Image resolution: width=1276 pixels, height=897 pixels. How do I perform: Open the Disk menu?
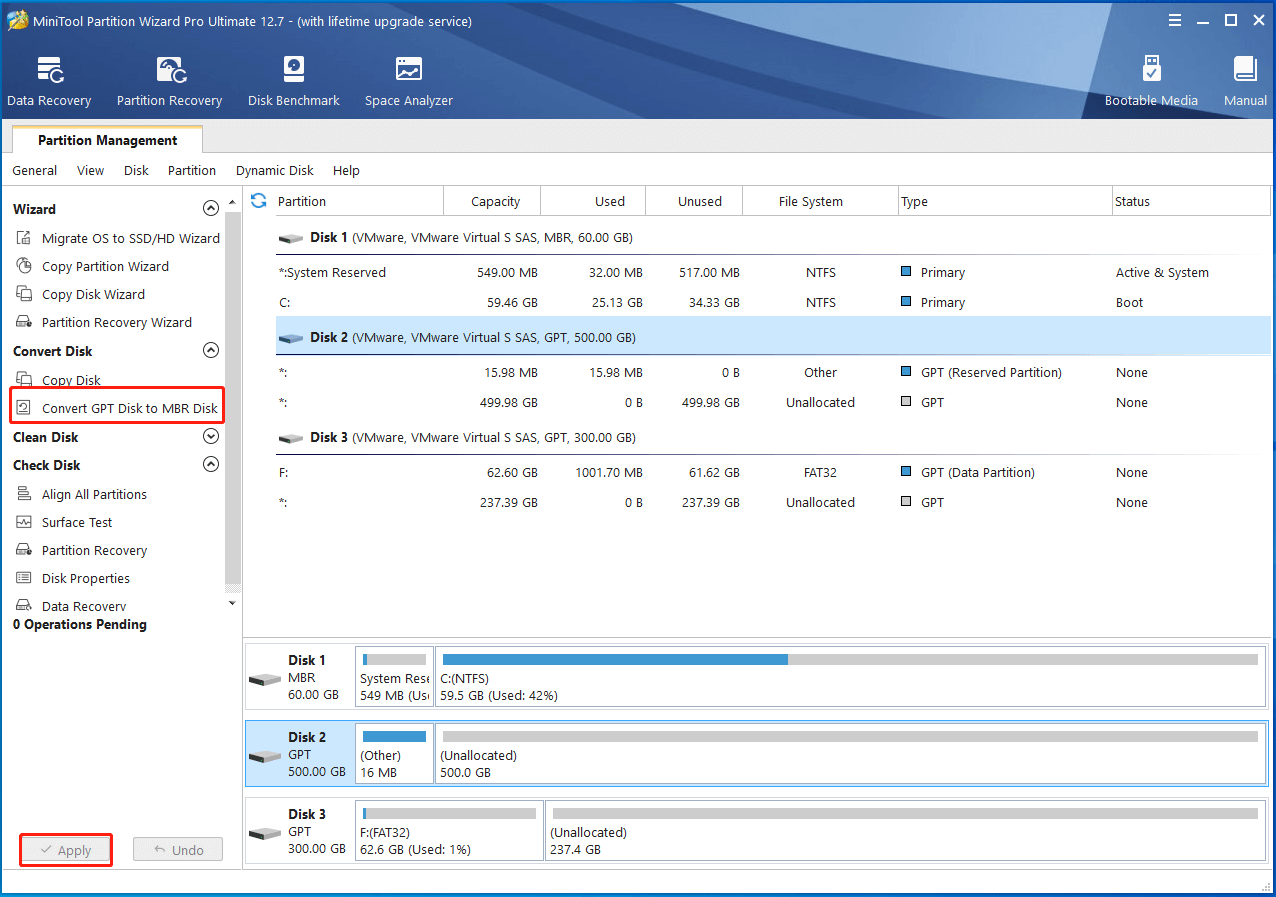point(136,170)
